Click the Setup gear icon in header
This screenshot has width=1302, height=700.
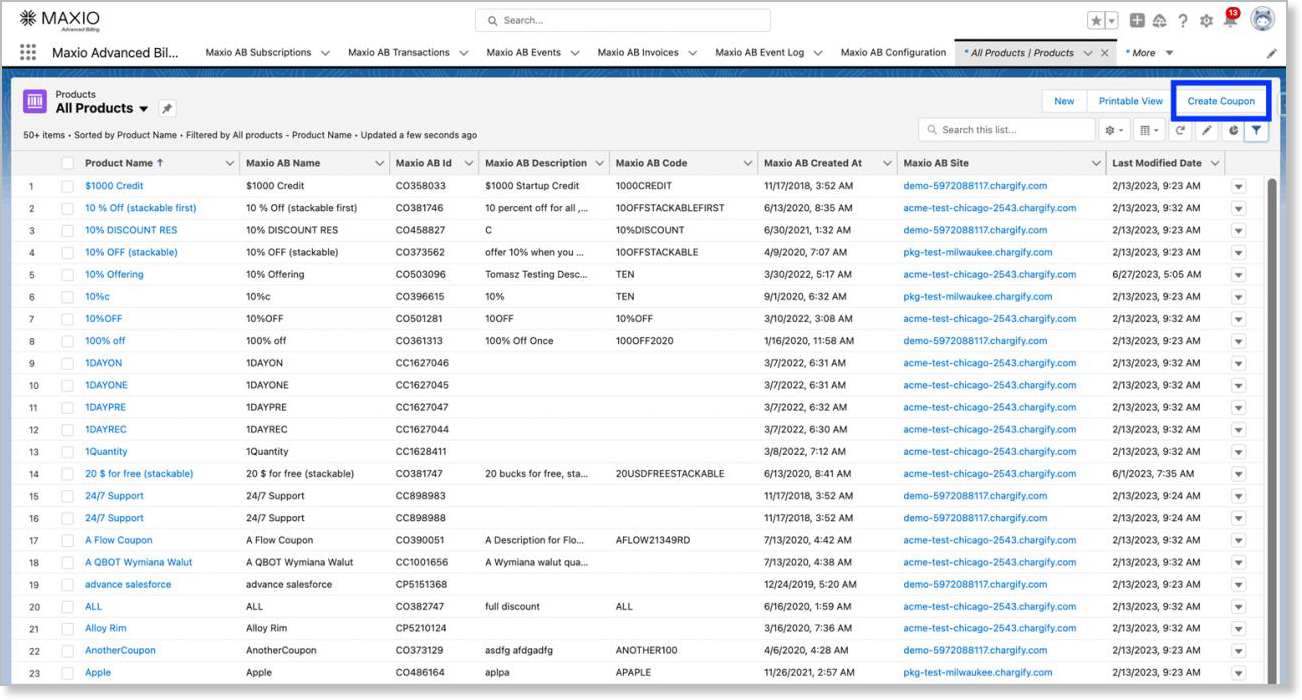click(1206, 21)
